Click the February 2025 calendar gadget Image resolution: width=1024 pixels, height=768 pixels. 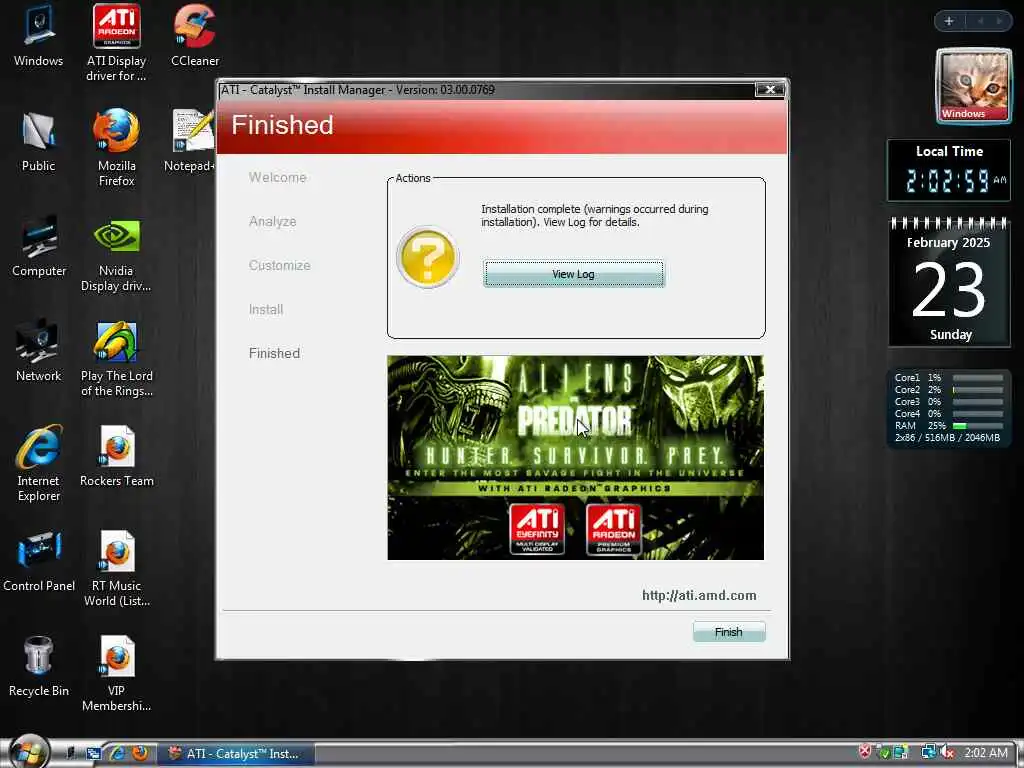949,281
